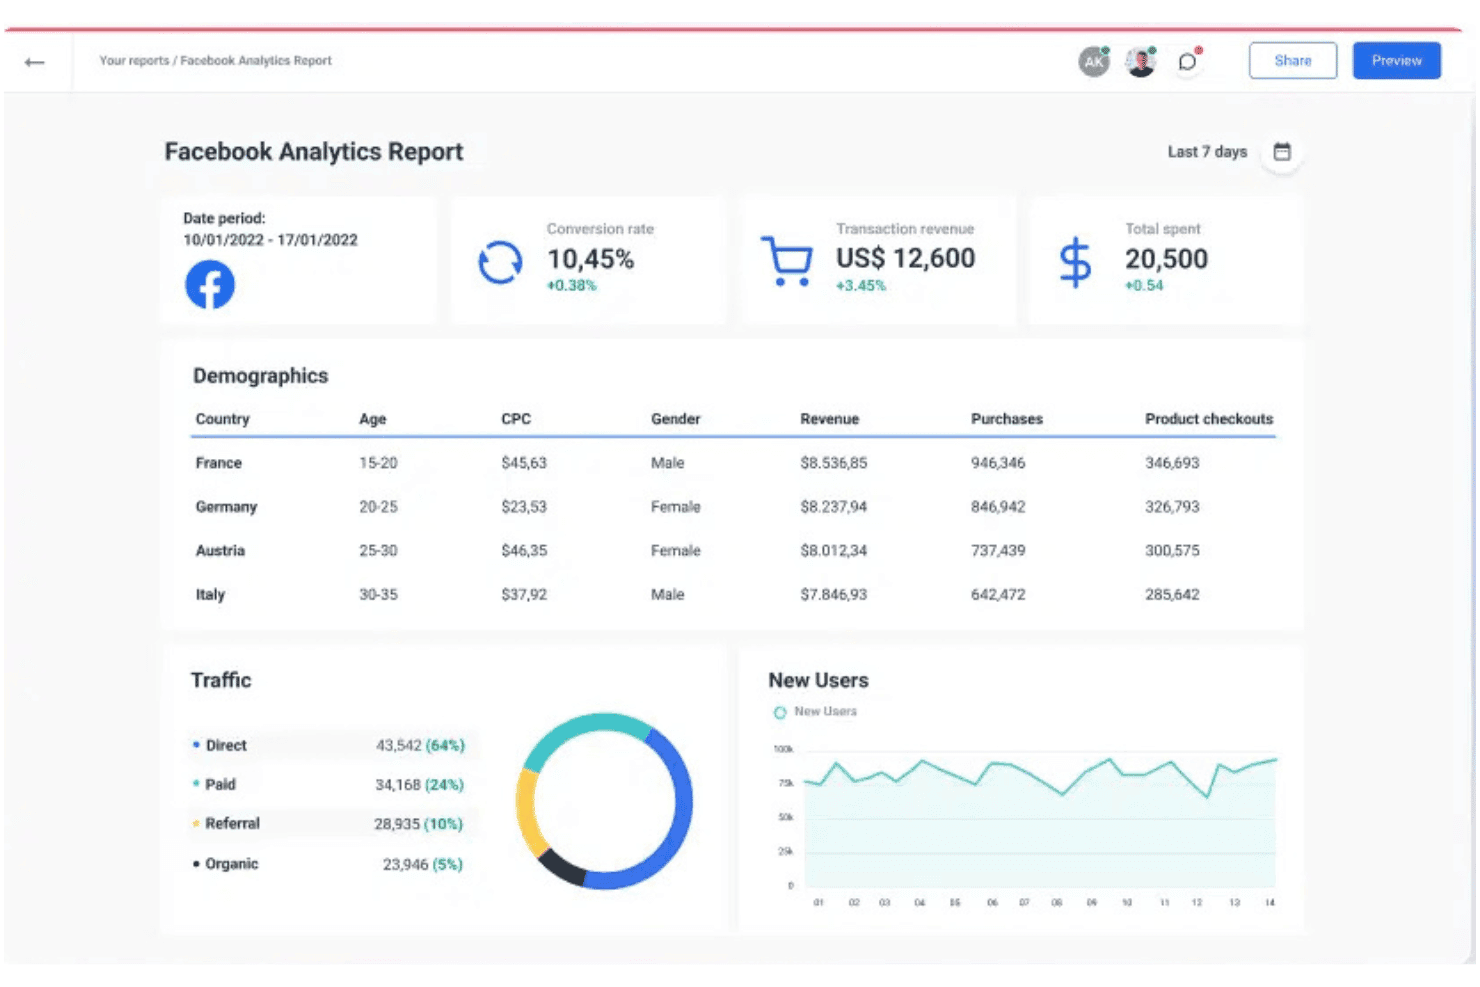Sort by the Purchases column header
Image resolution: width=1480 pixels, height=987 pixels.
(x=1007, y=419)
